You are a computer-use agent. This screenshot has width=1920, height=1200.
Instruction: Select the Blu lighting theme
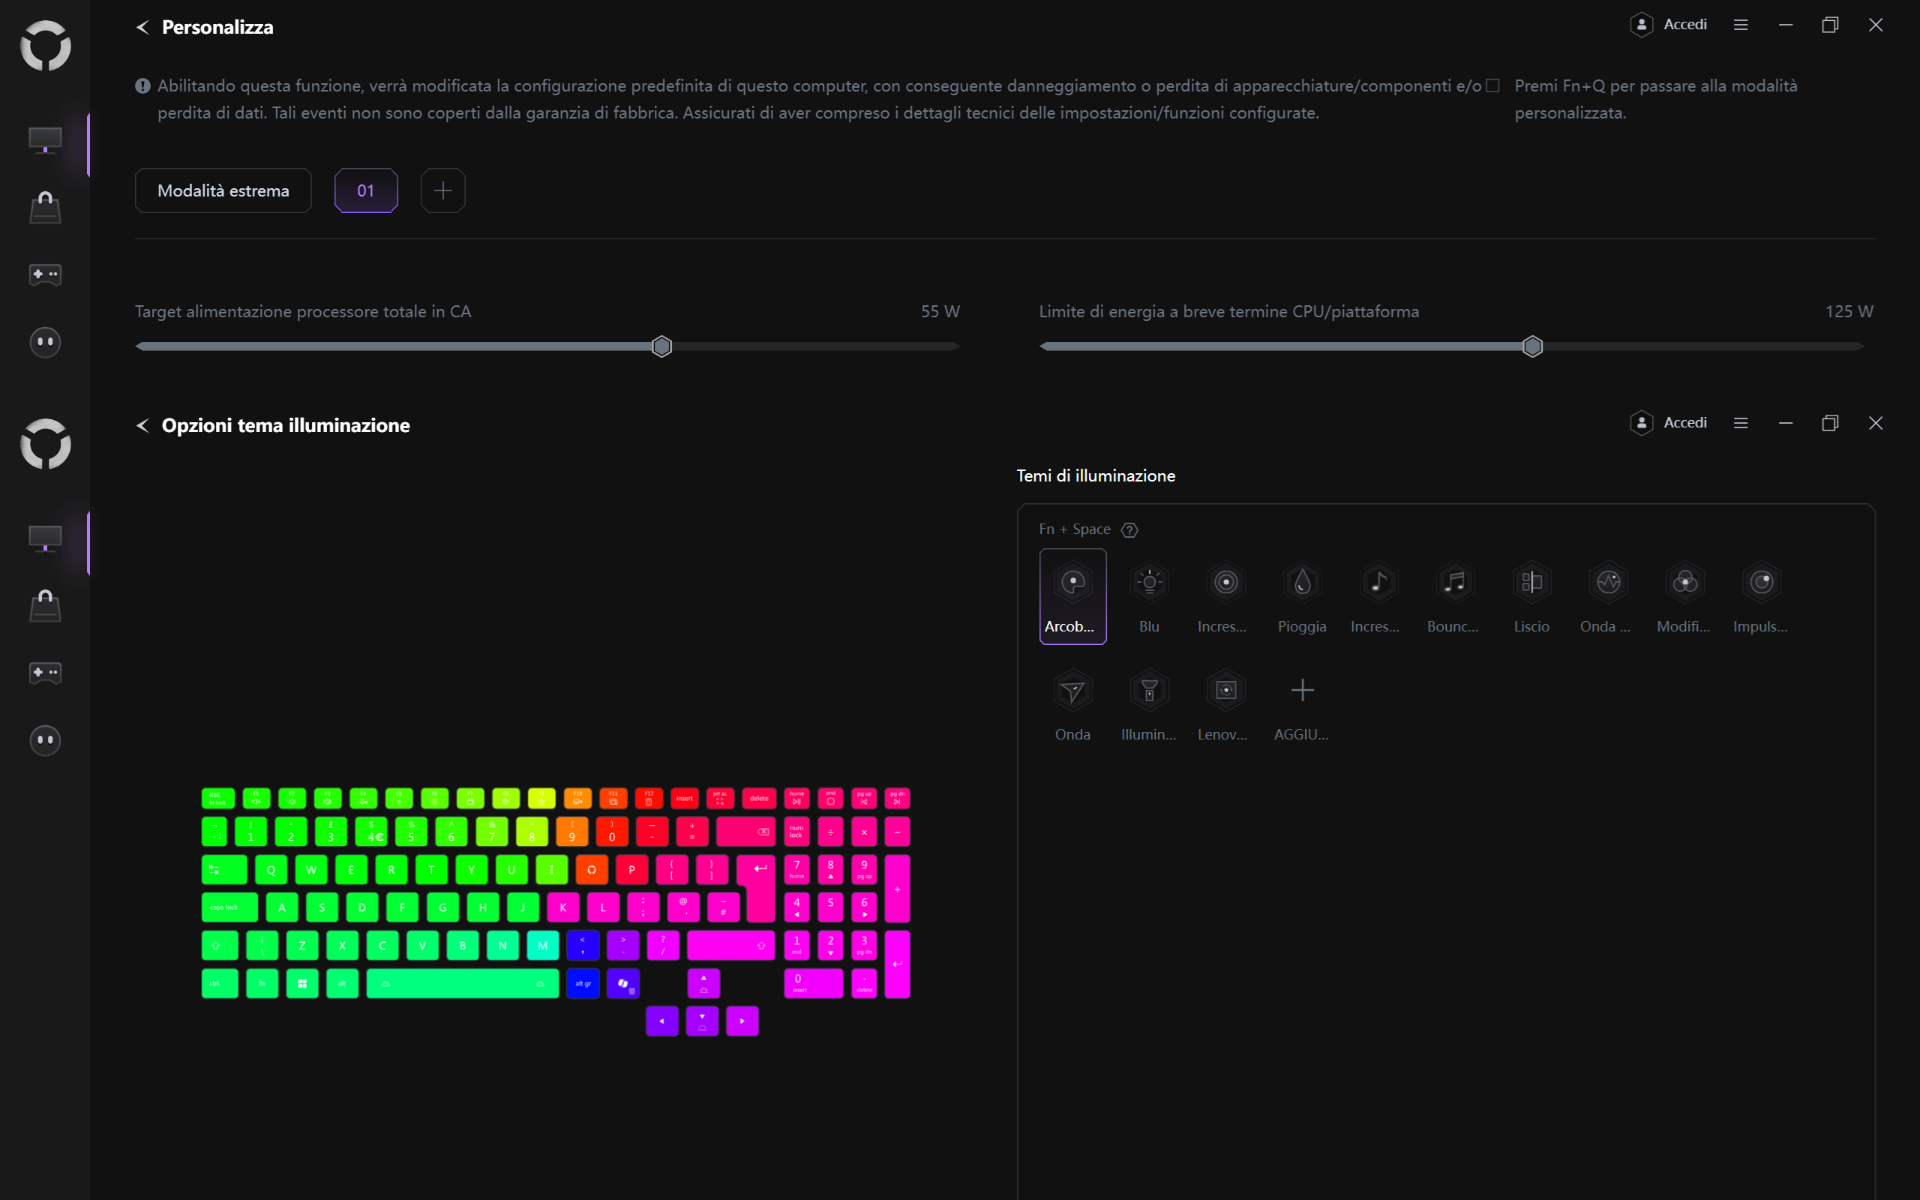1149,596
